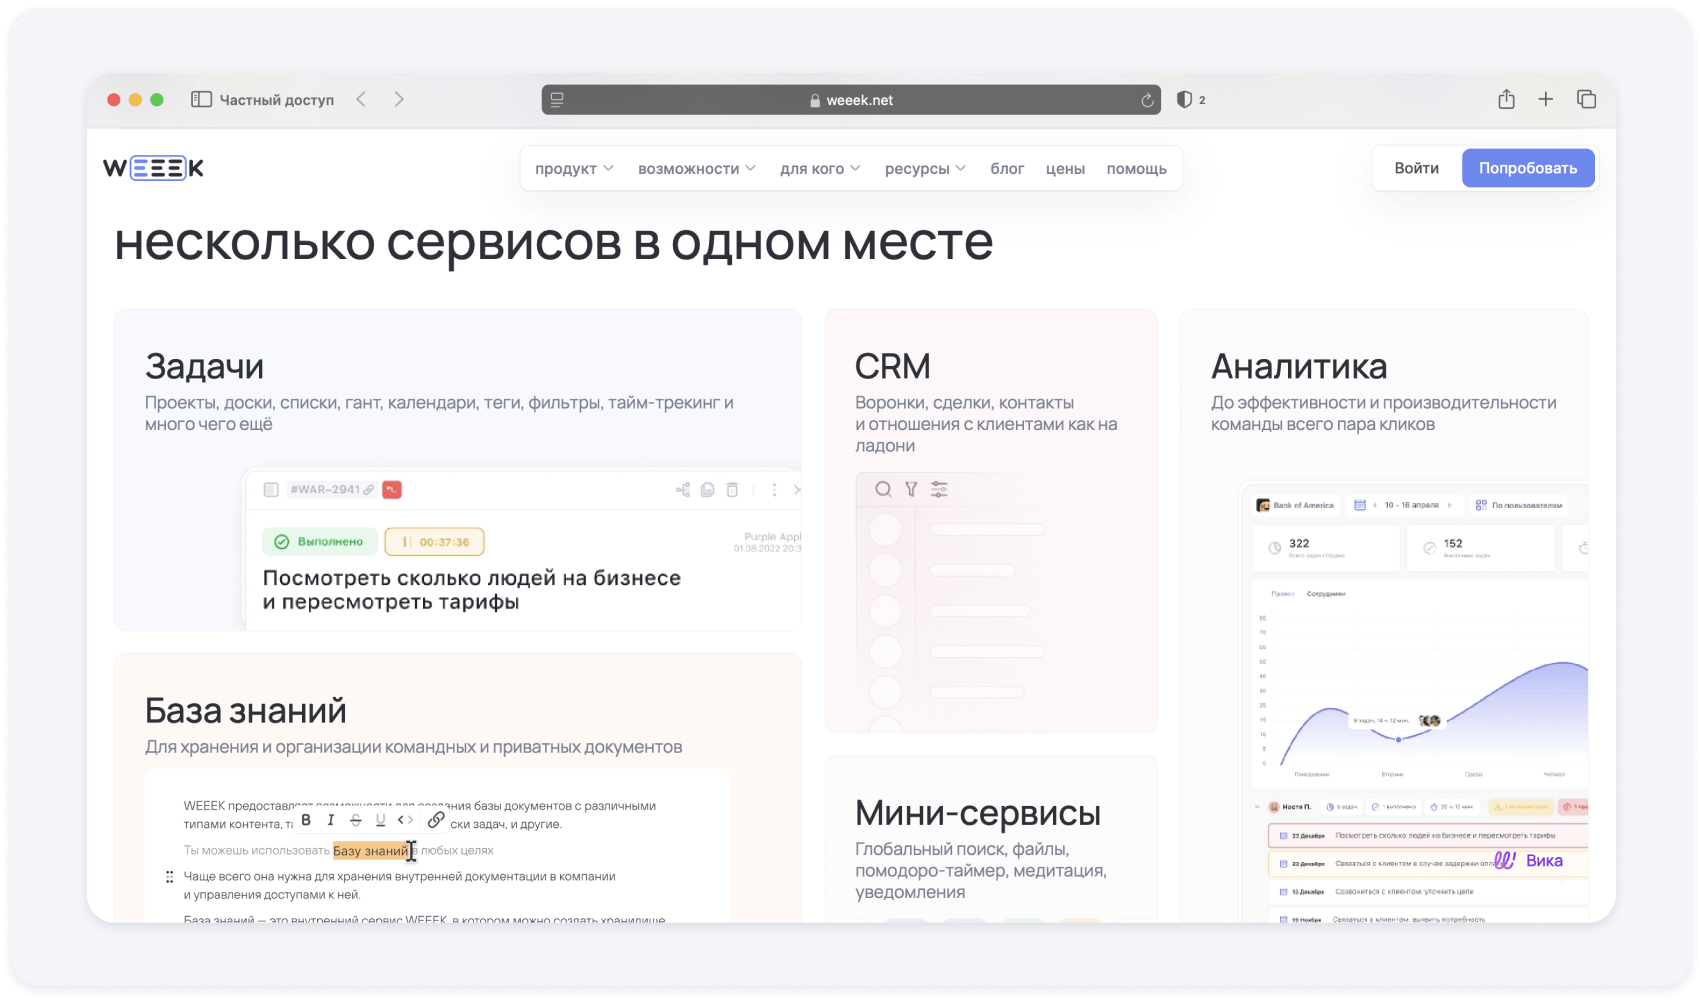Viewport: 1702px width, 1004px height.
Task: Click the Войти button
Action: pos(1416,168)
